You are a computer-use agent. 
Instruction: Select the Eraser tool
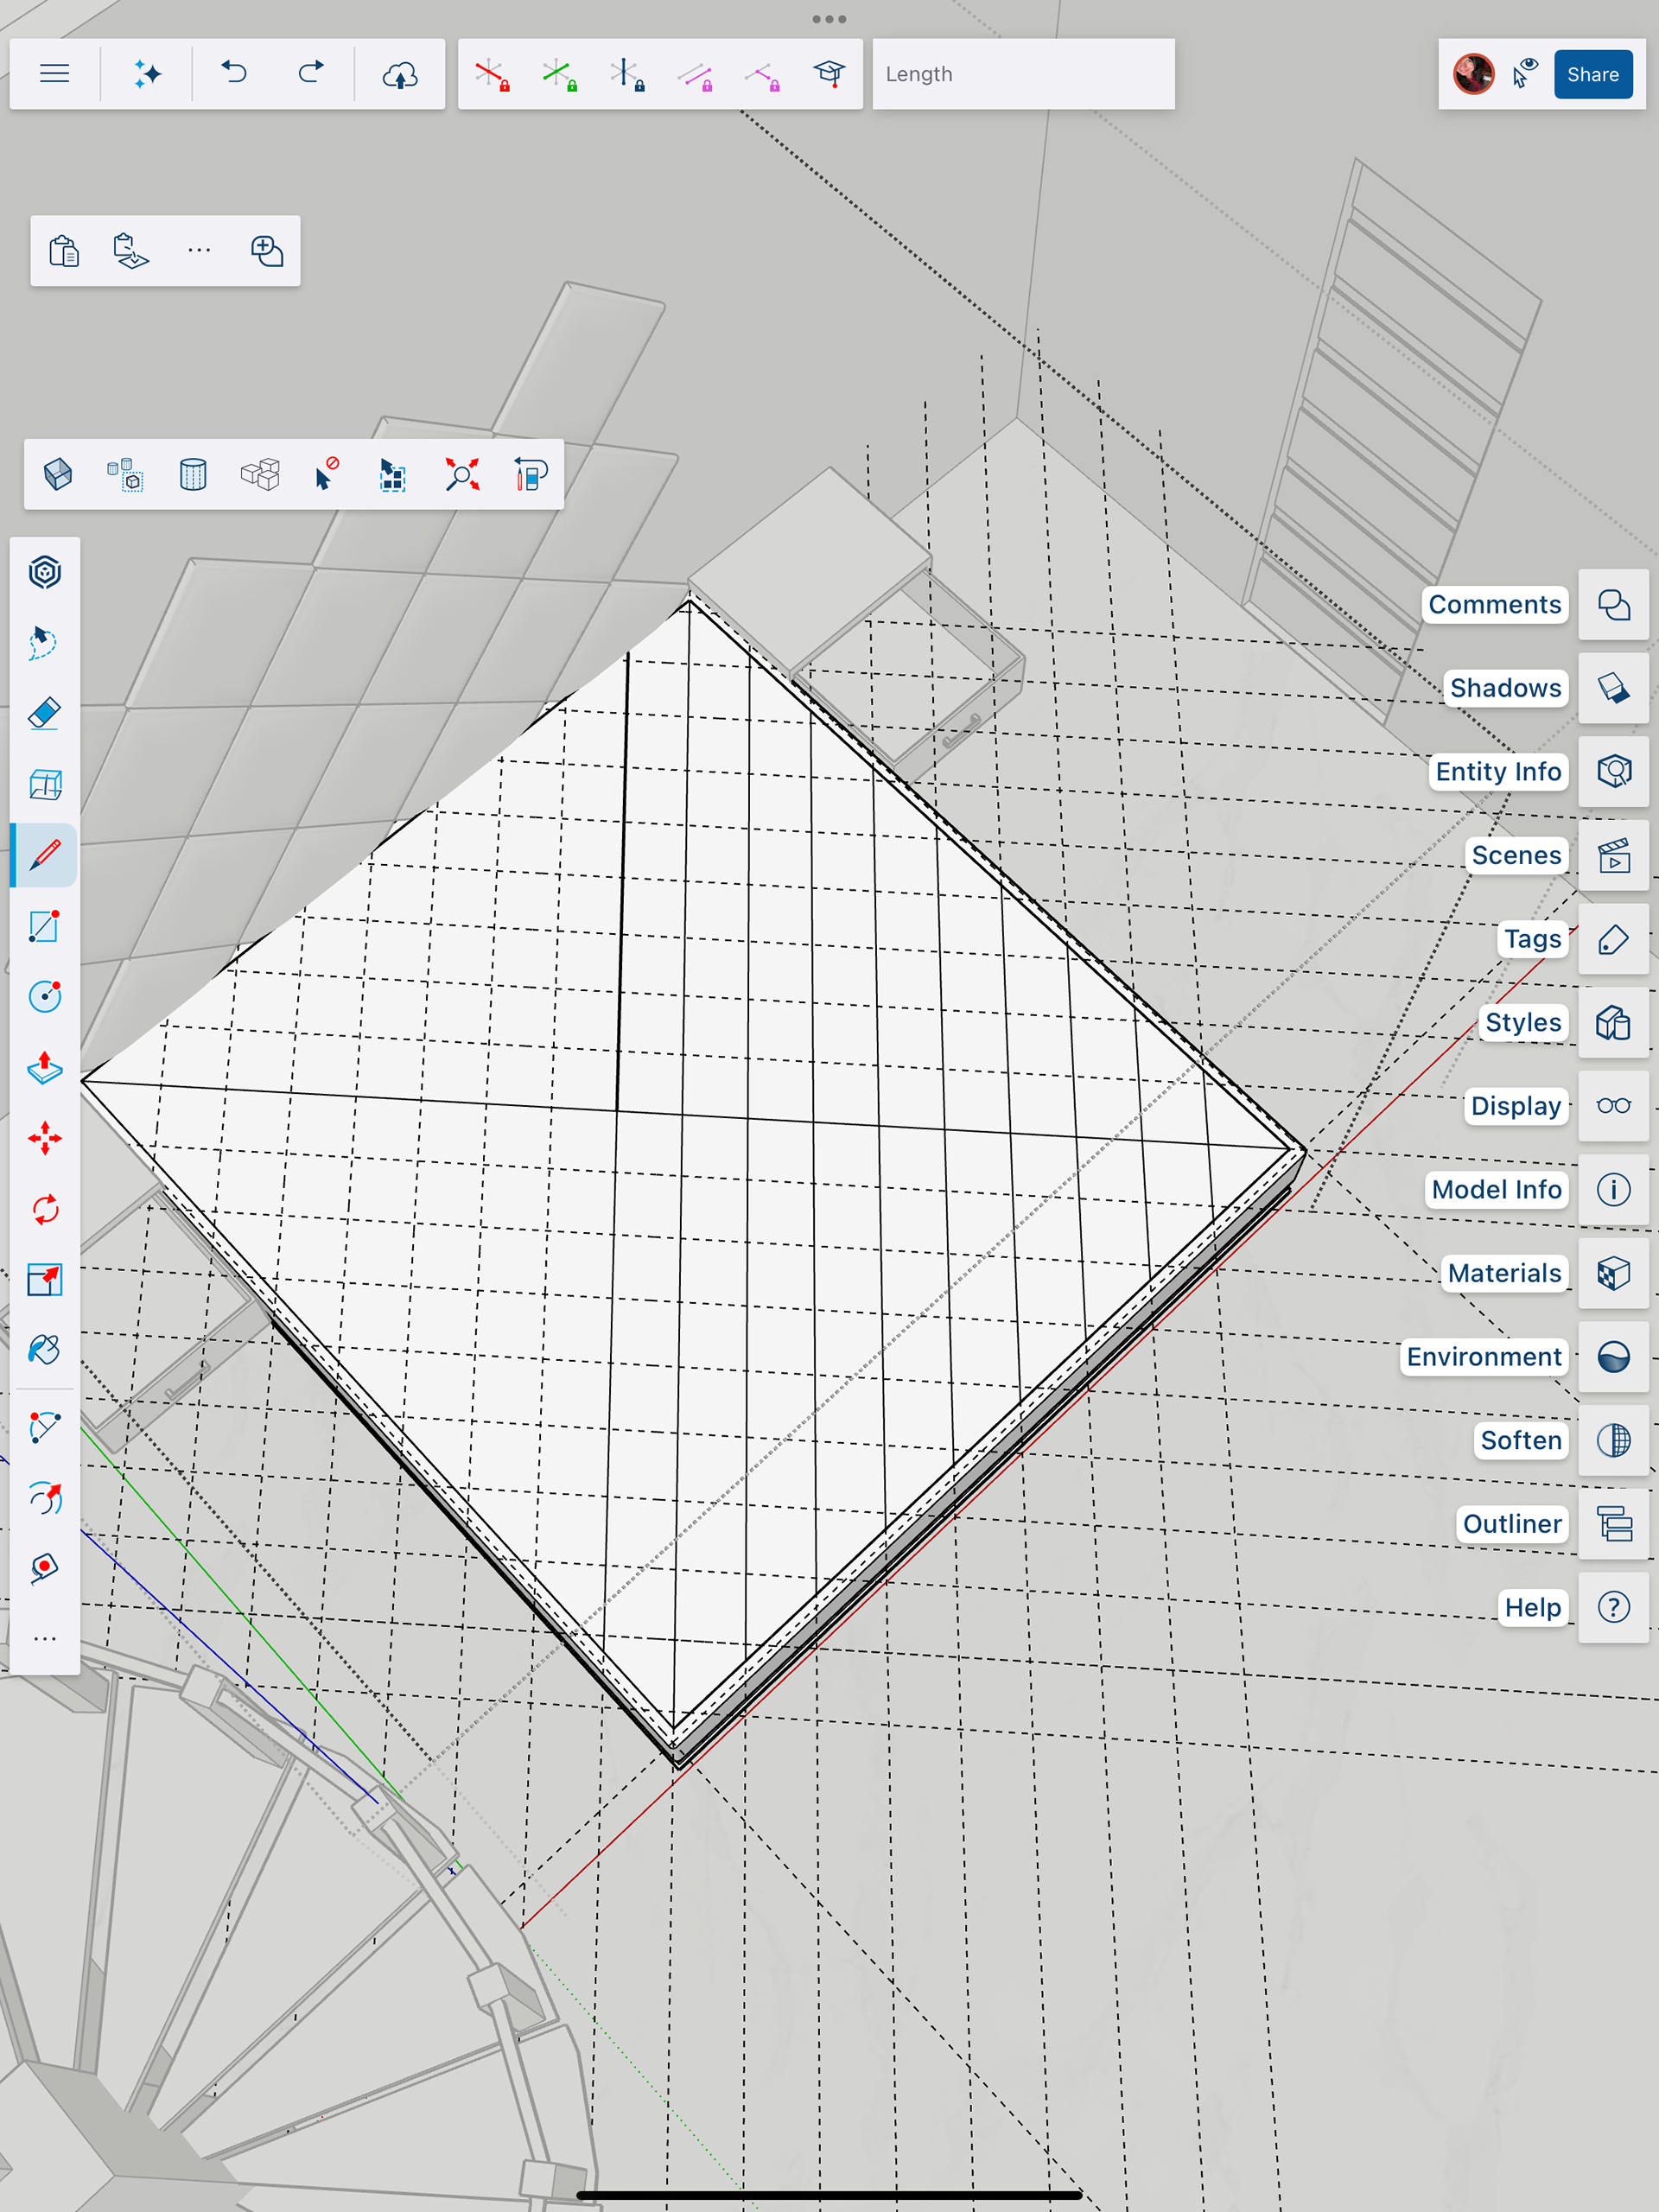[44, 714]
